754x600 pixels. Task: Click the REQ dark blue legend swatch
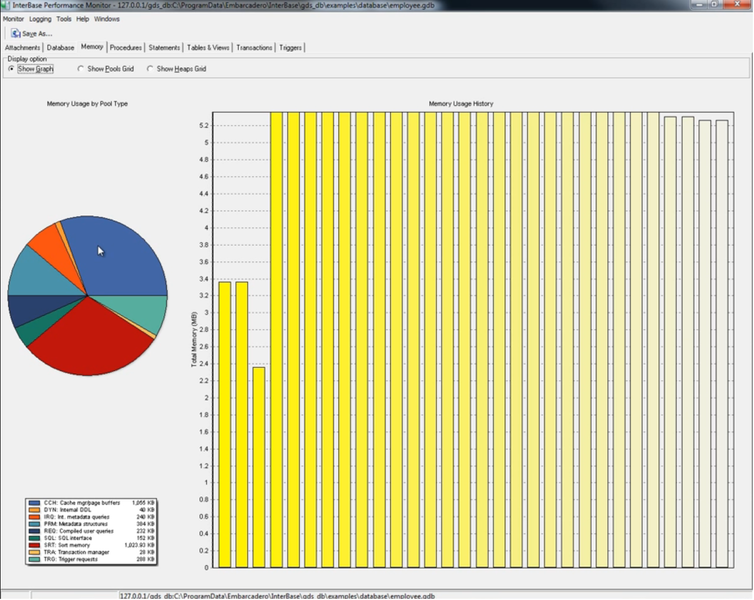34,531
